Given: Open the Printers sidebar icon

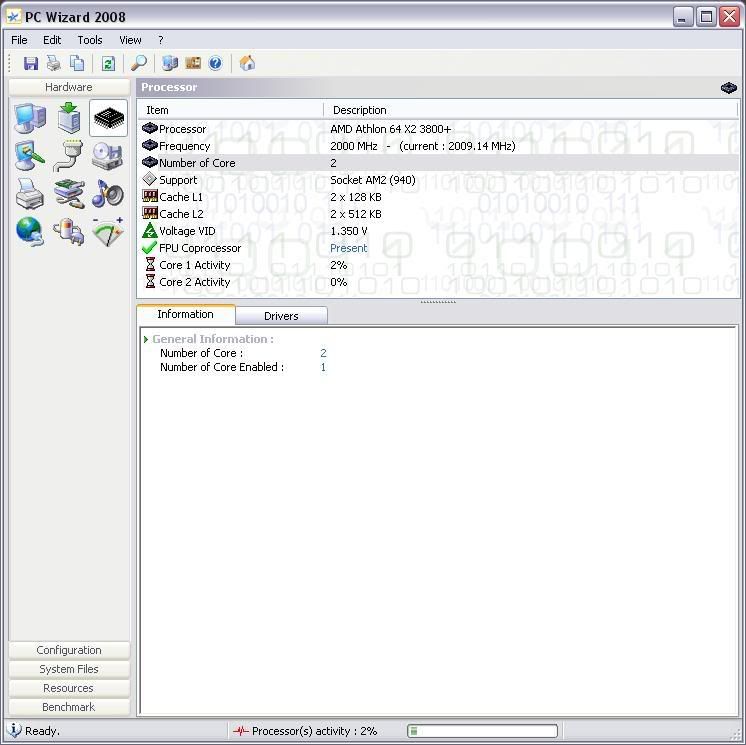Looking at the screenshot, I should 30,194.
